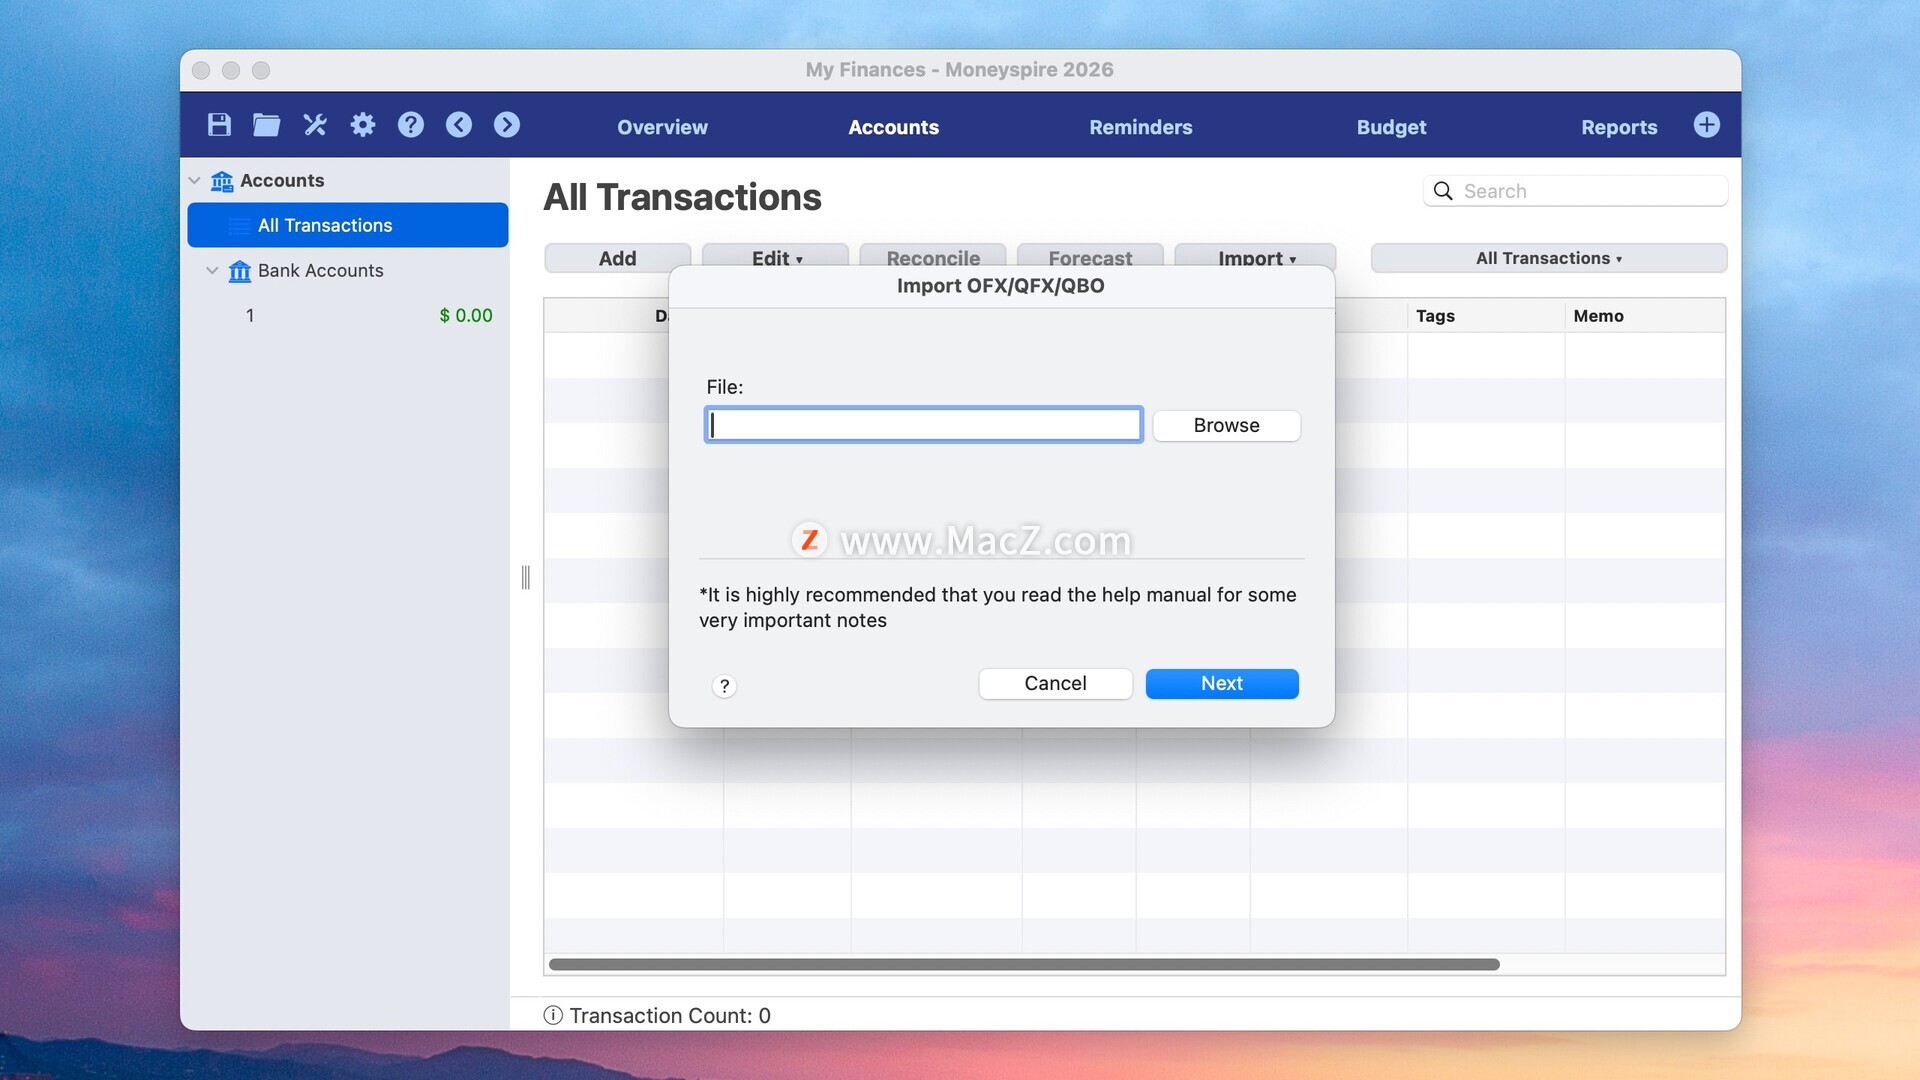Click the Save floppy disk icon
This screenshot has height=1080, width=1920.
coord(219,125)
